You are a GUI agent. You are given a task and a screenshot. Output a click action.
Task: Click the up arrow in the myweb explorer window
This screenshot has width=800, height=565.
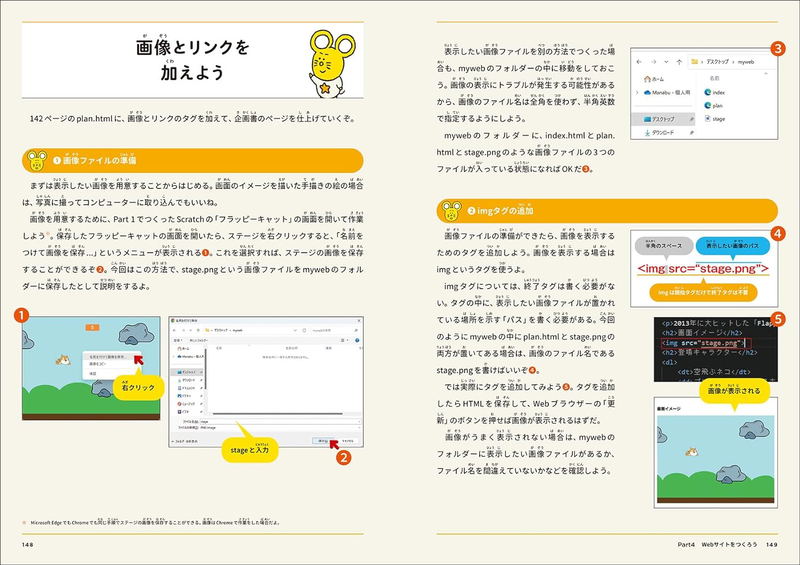point(679,62)
